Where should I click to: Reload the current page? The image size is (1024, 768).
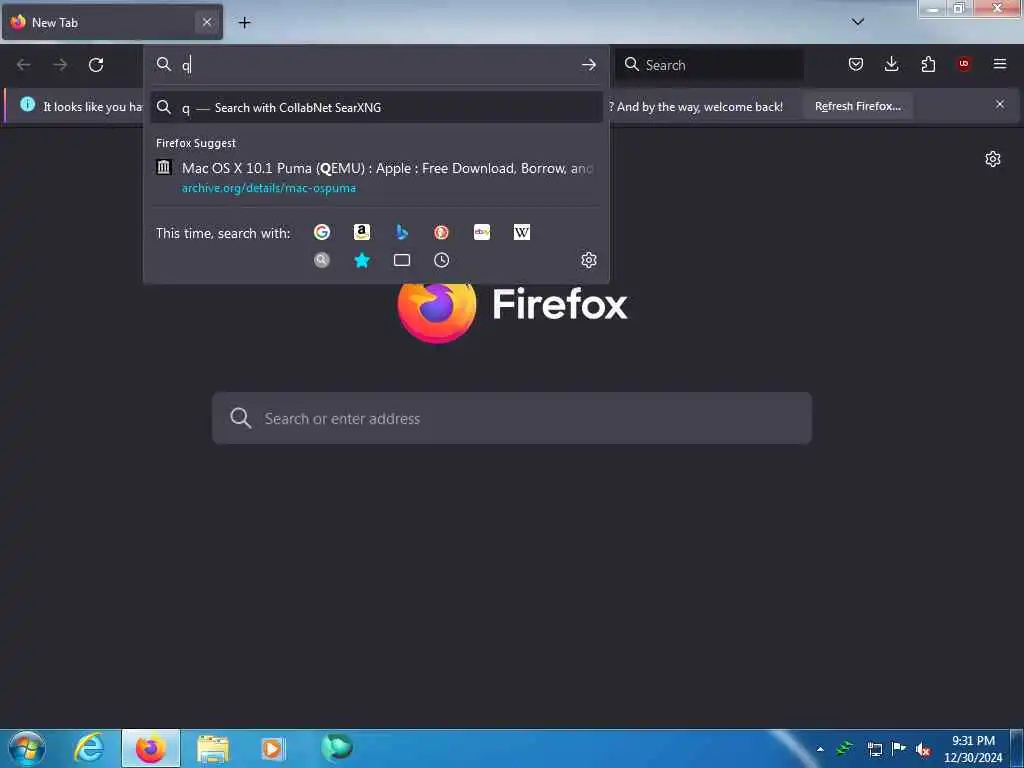(96, 65)
